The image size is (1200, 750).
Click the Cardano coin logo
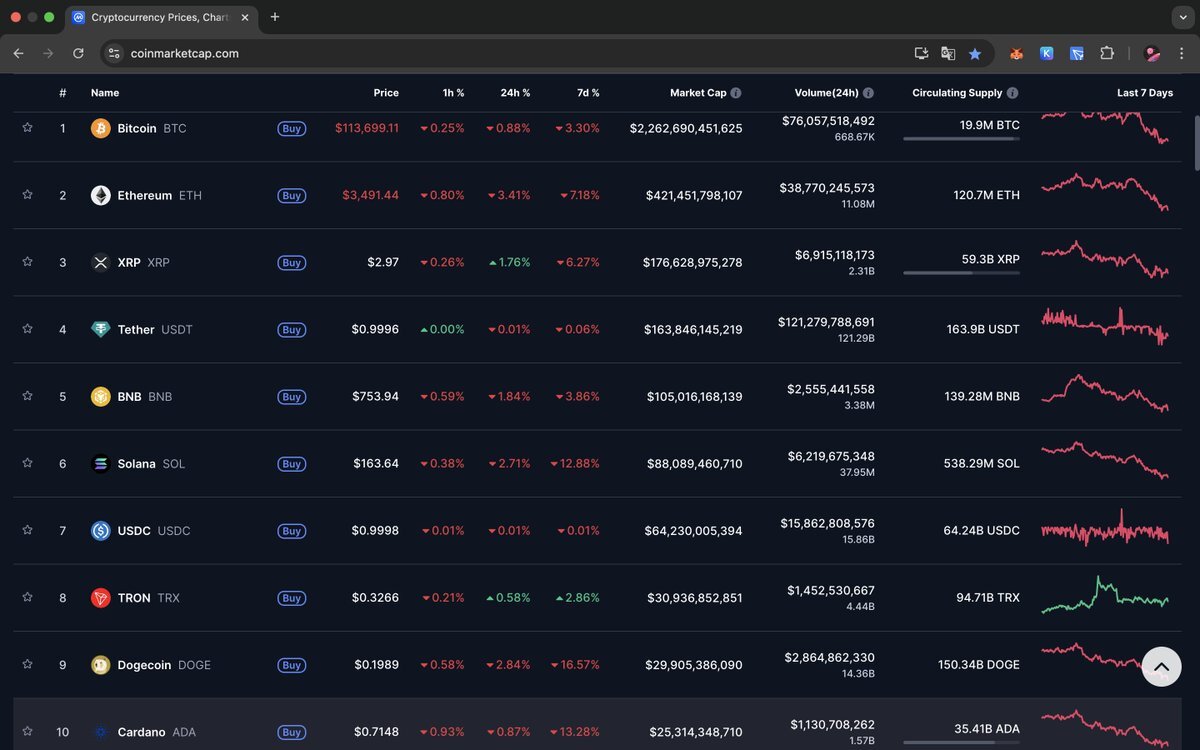(x=100, y=731)
